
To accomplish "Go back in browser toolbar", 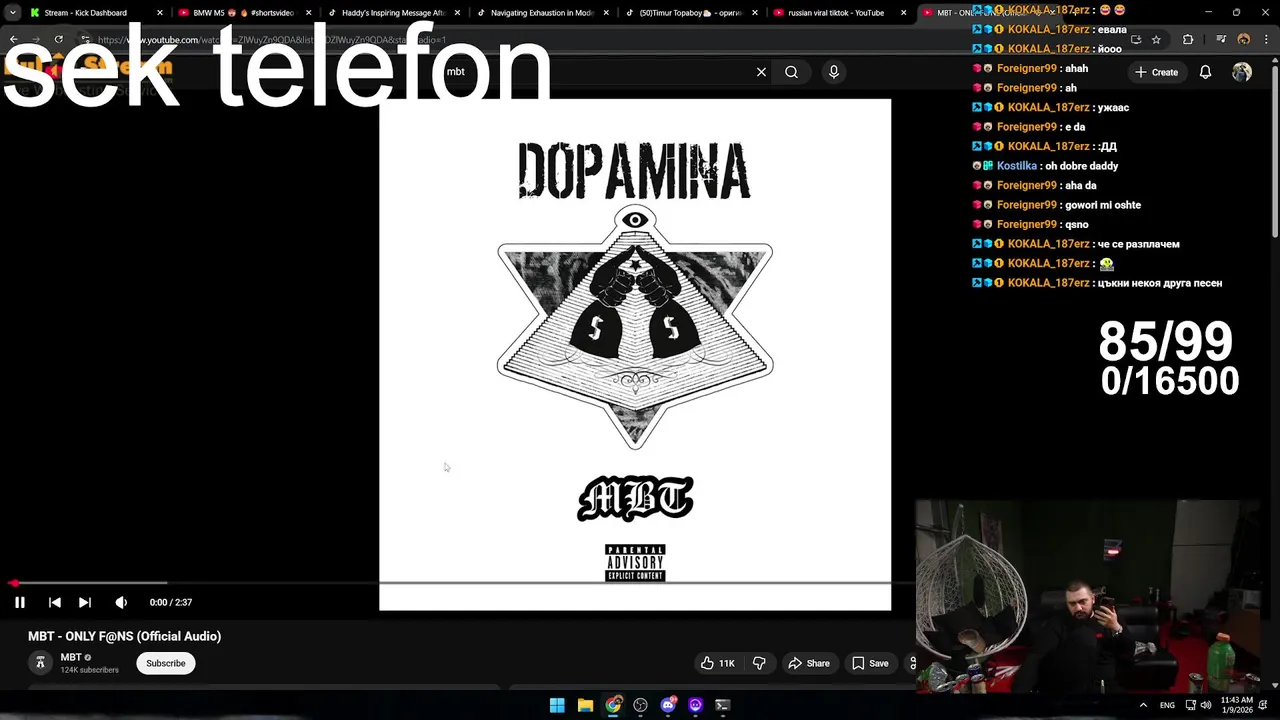I will (x=13, y=40).
